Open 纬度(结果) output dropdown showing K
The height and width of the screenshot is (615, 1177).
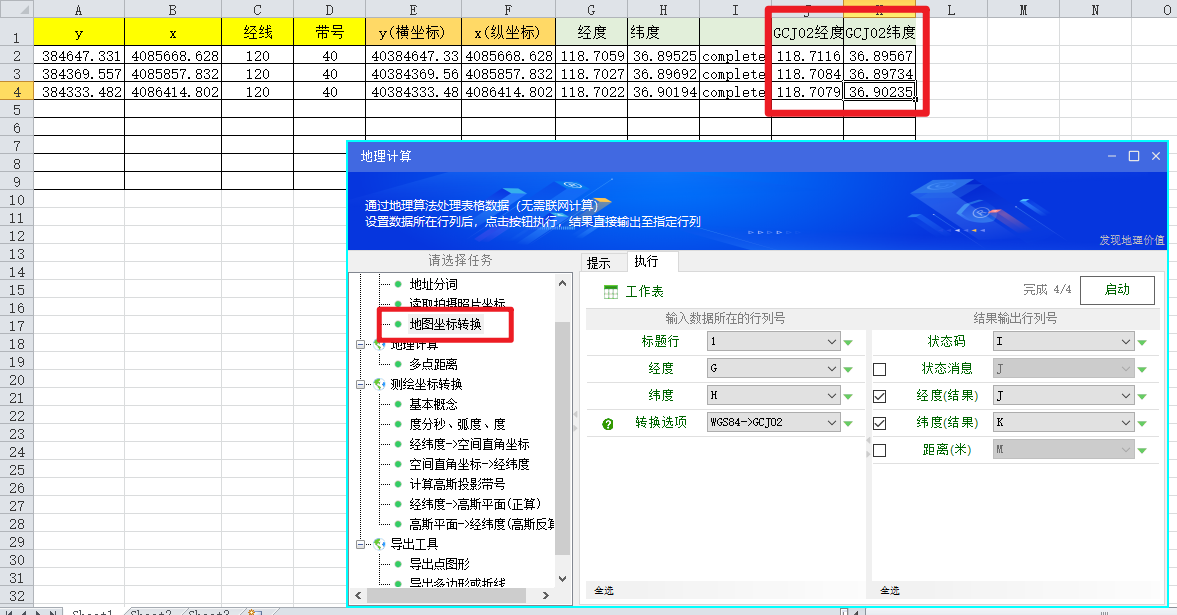[1063, 423]
